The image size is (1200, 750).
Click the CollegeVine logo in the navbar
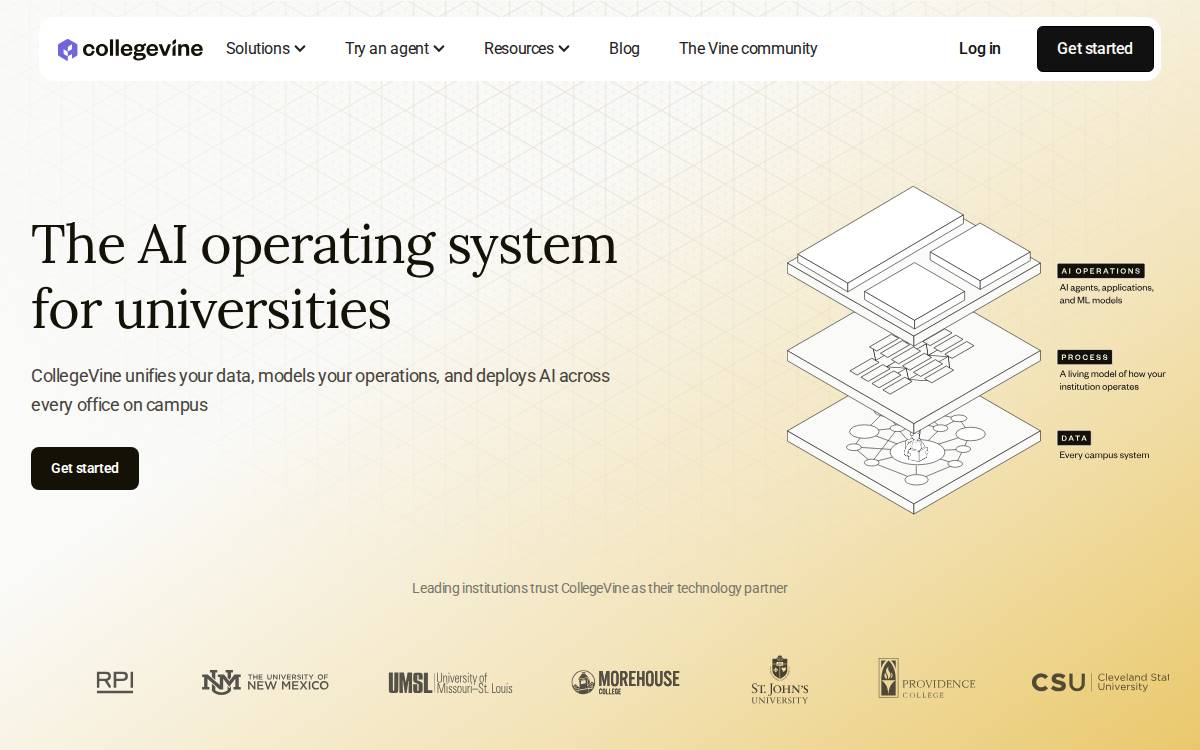point(130,49)
